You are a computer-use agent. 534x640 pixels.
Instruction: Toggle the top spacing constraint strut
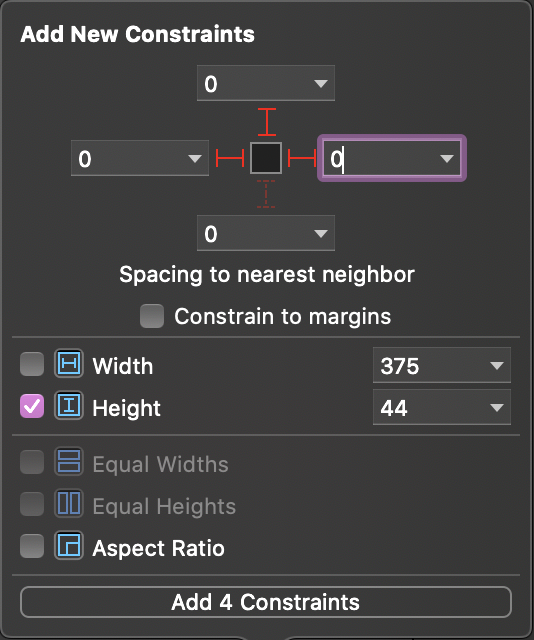pos(267,122)
